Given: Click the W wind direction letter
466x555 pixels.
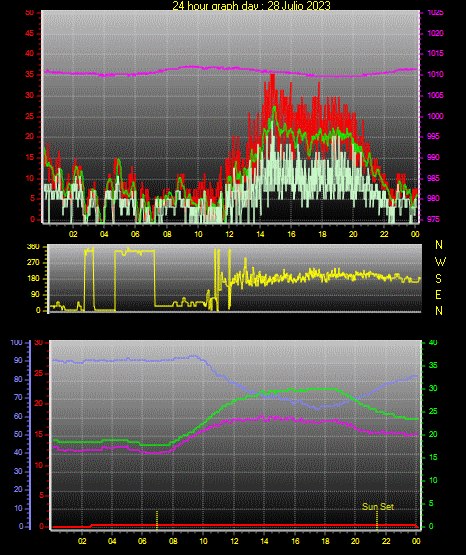Looking at the screenshot, I should tap(440, 262).
